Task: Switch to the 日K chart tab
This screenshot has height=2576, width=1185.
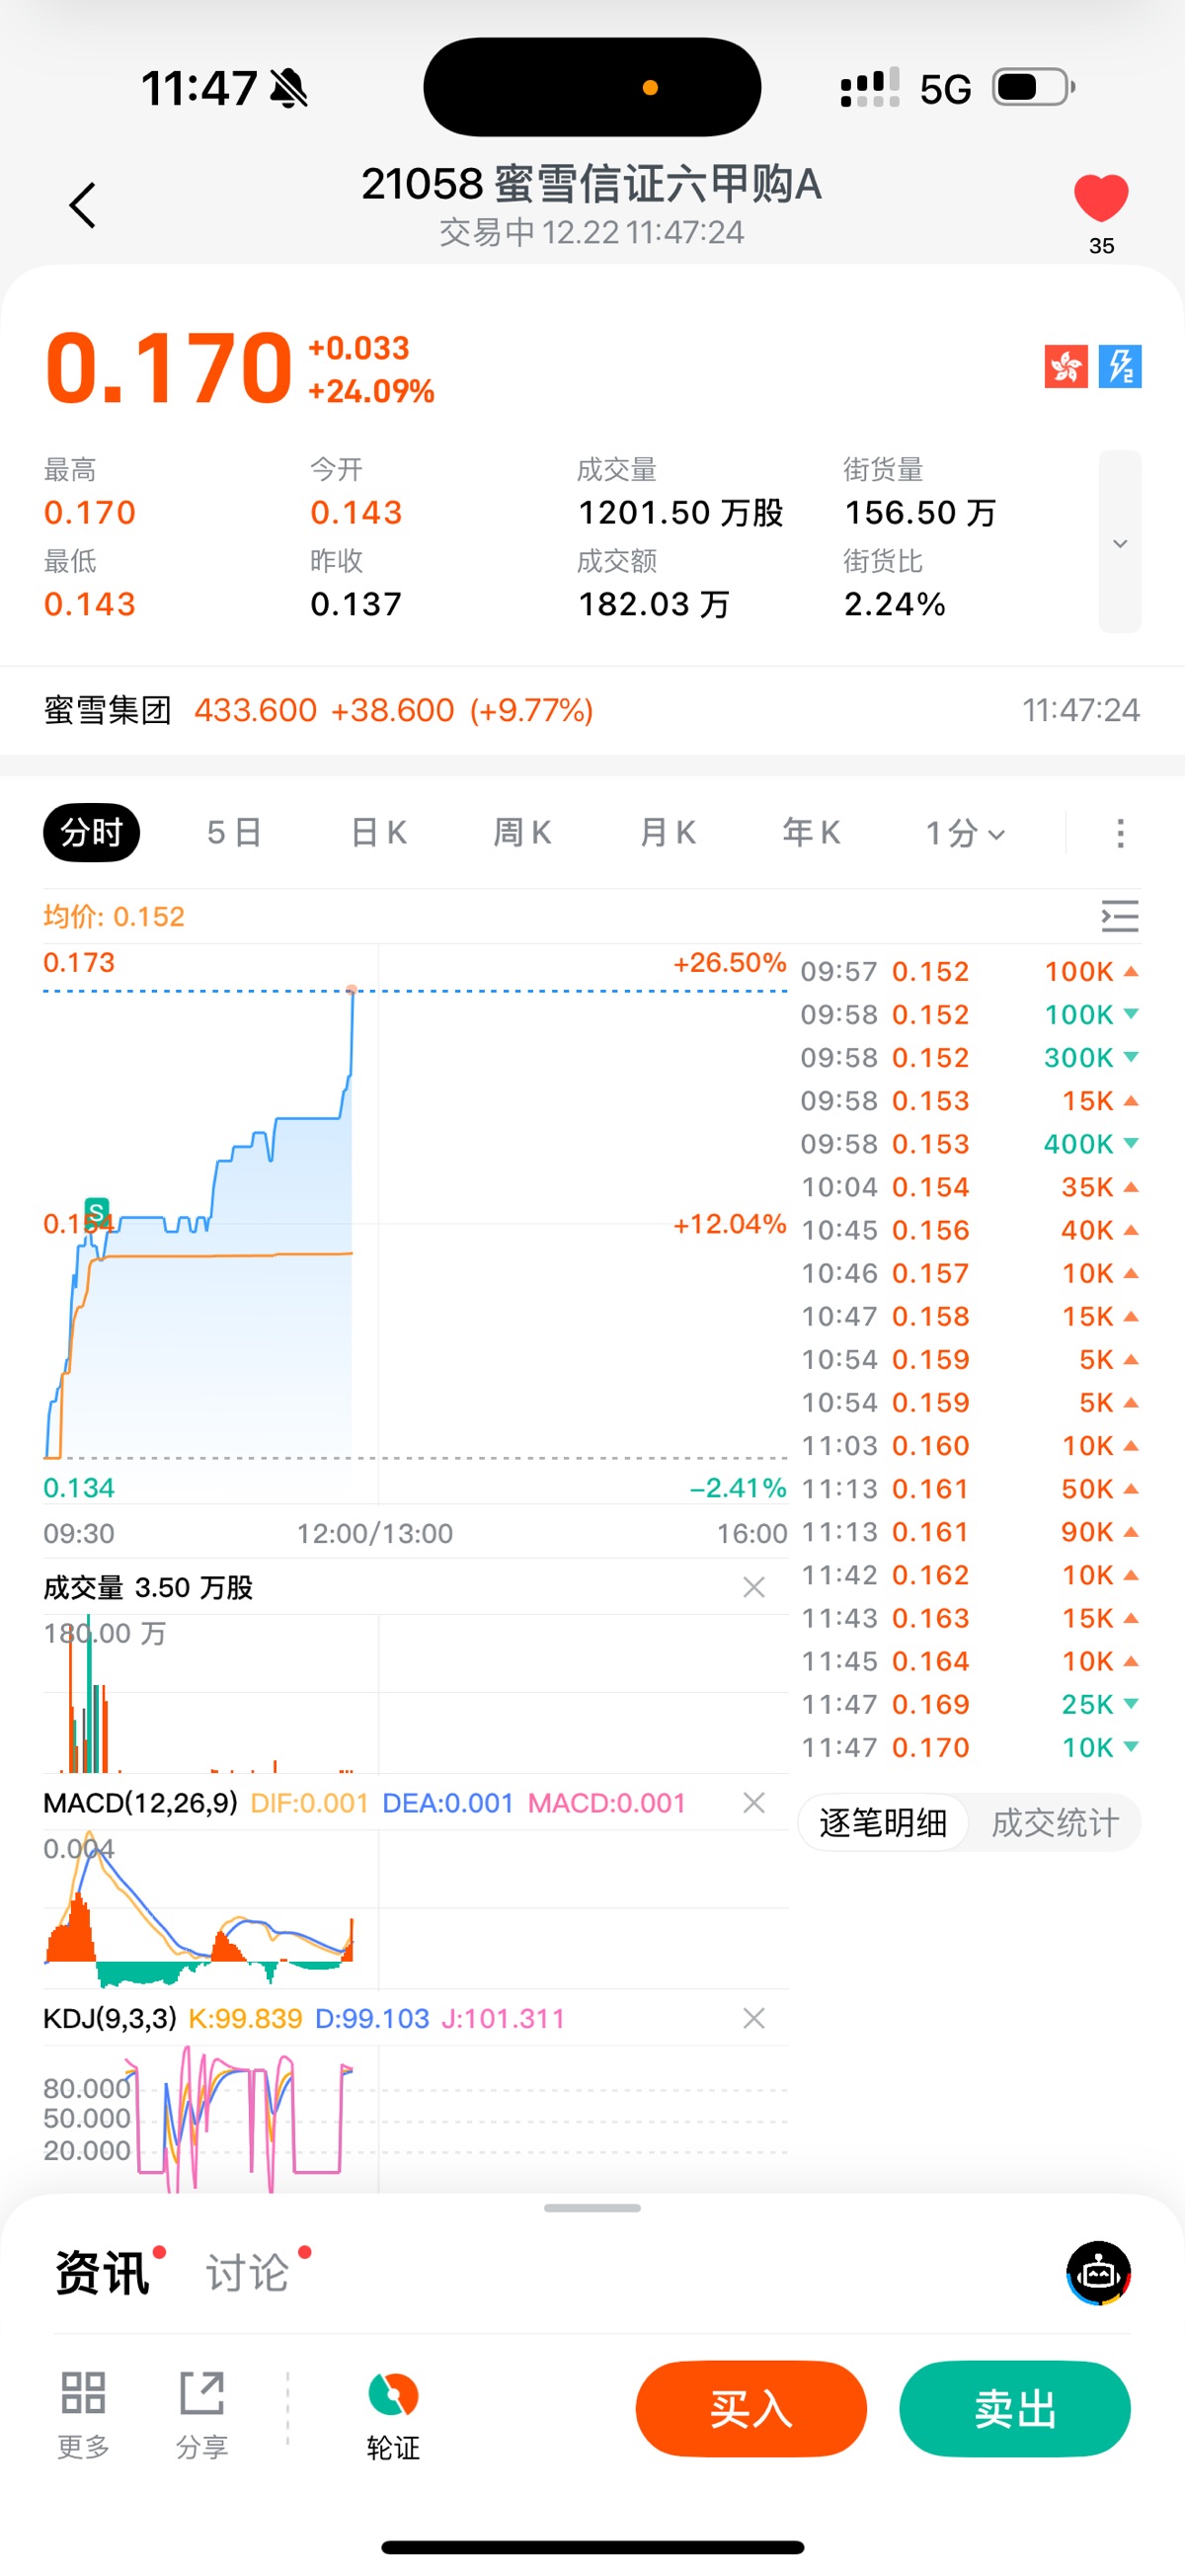Action: point(379,833)
